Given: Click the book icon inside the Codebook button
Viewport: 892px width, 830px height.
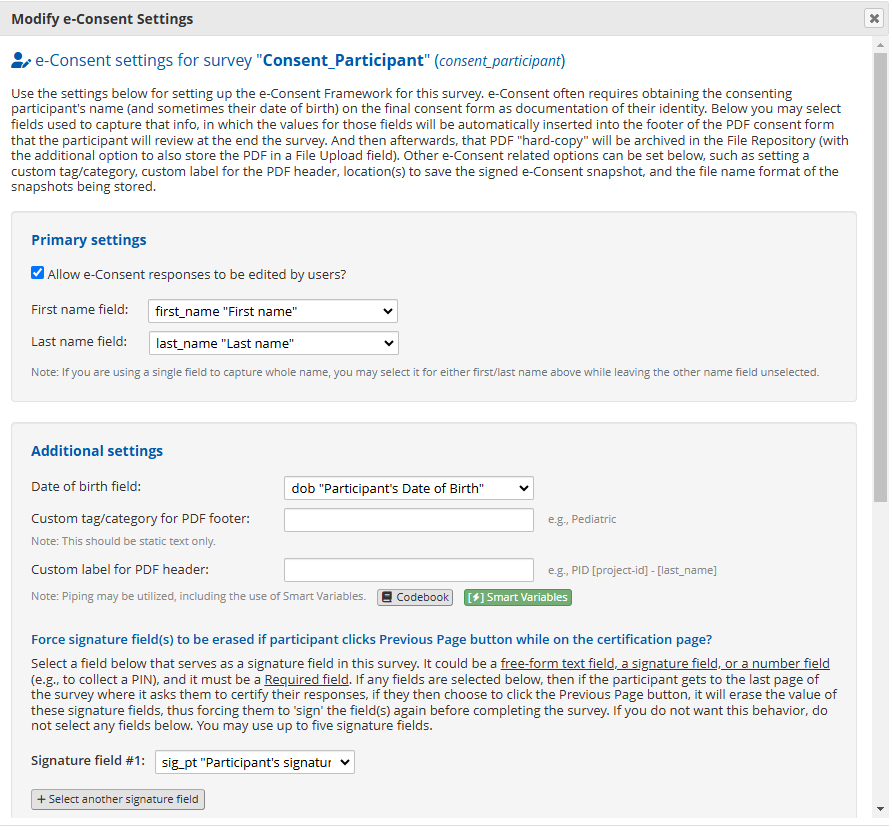Looking at the screenshot, I should click(x=388, y=597).
